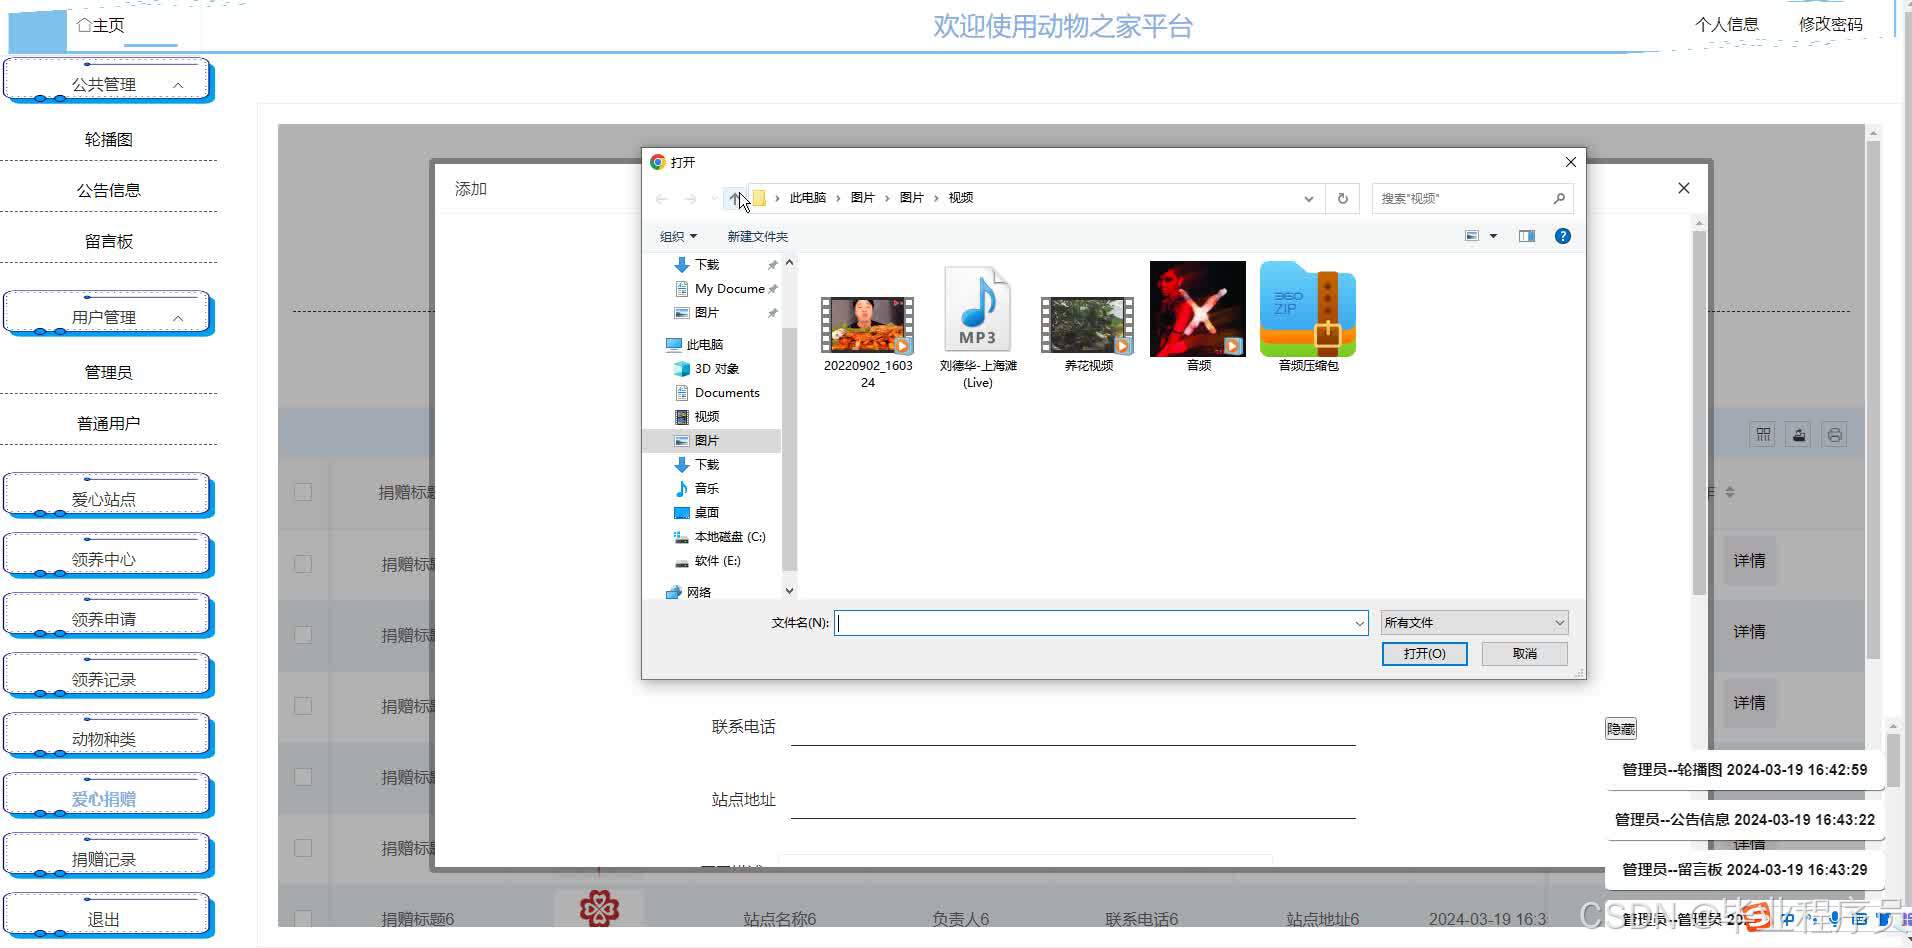Screen dimensions: 1912x948
Task: Click the up-one-level arrow in the Open dialog
Action: click(735, 198)
